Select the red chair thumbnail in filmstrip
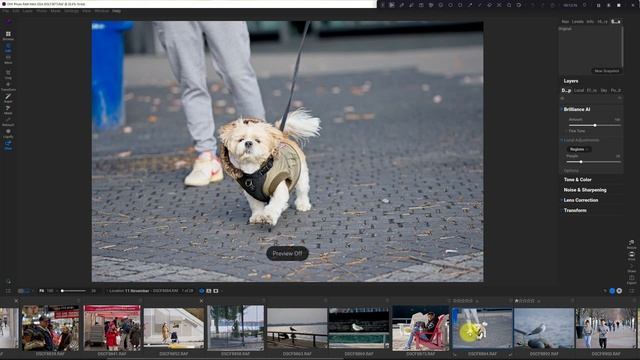 (x=420, y=328)
